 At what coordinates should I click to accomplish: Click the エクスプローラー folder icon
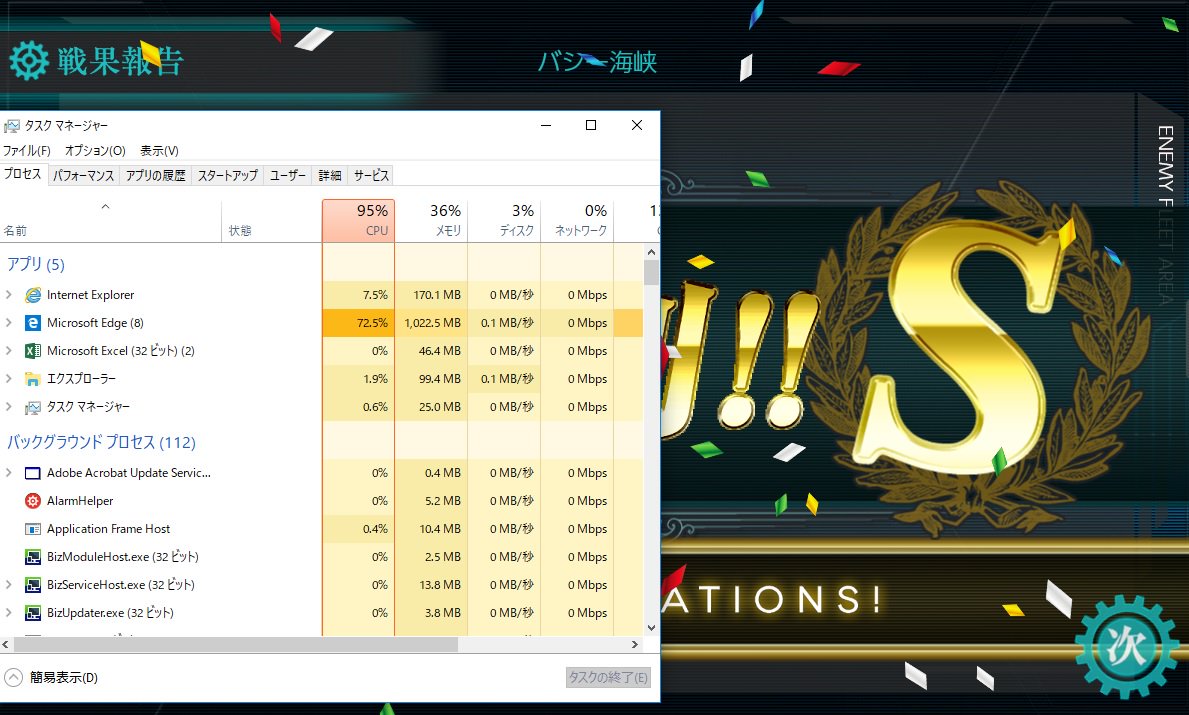click(x=33, y=379)
